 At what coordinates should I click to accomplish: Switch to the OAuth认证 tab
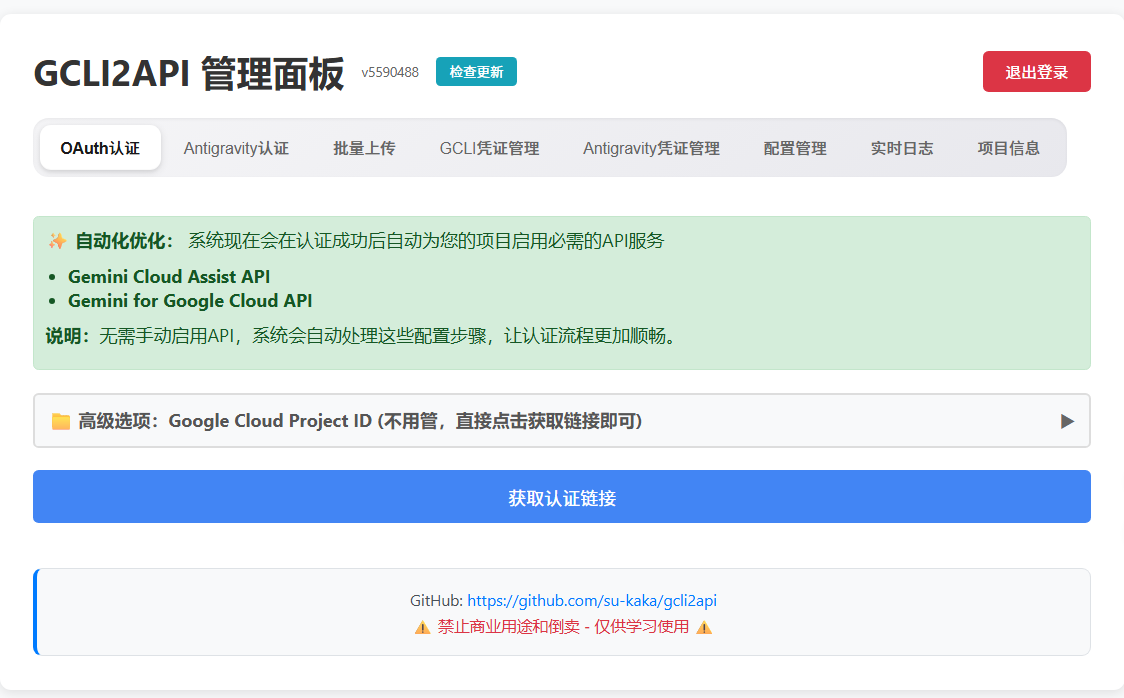tap(100, 148)
